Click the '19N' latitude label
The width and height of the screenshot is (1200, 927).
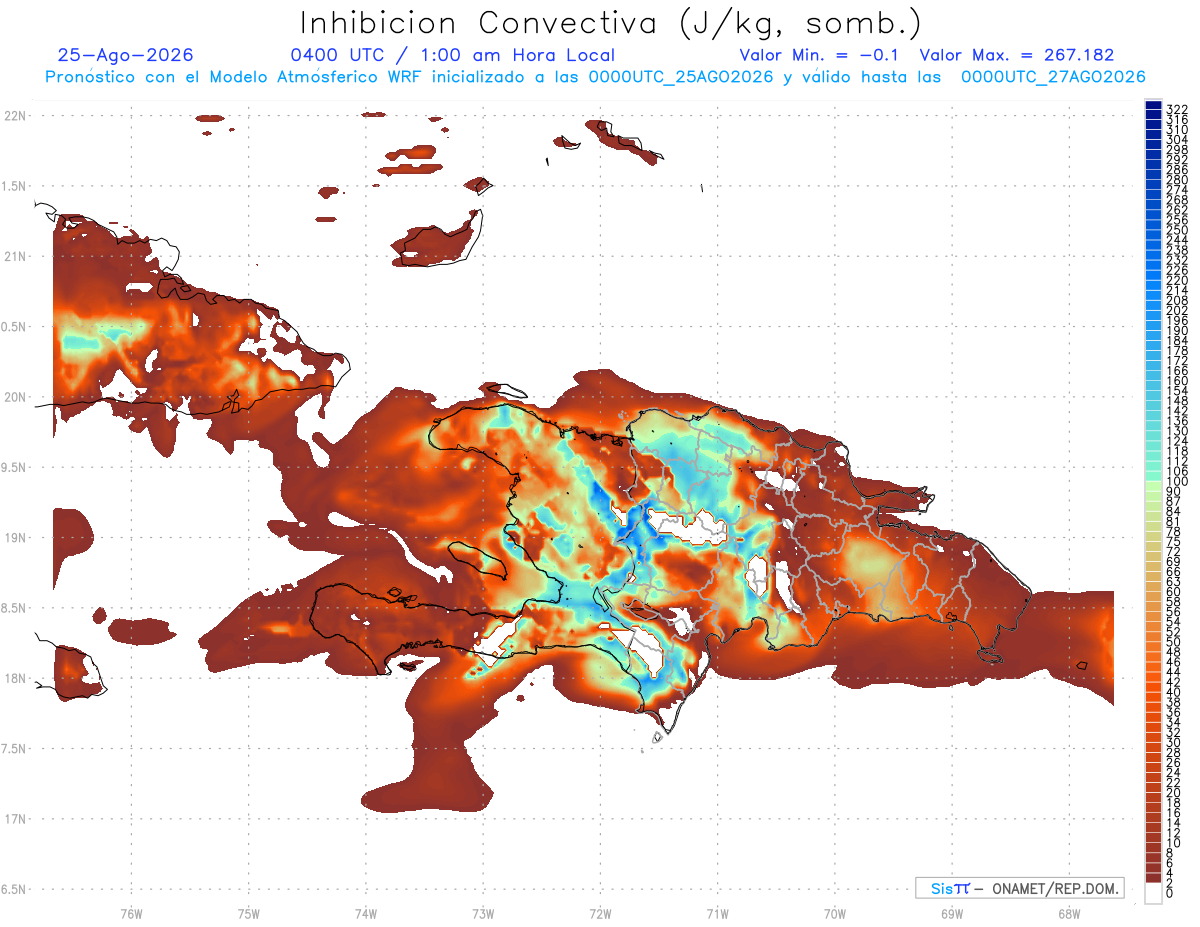15,537
